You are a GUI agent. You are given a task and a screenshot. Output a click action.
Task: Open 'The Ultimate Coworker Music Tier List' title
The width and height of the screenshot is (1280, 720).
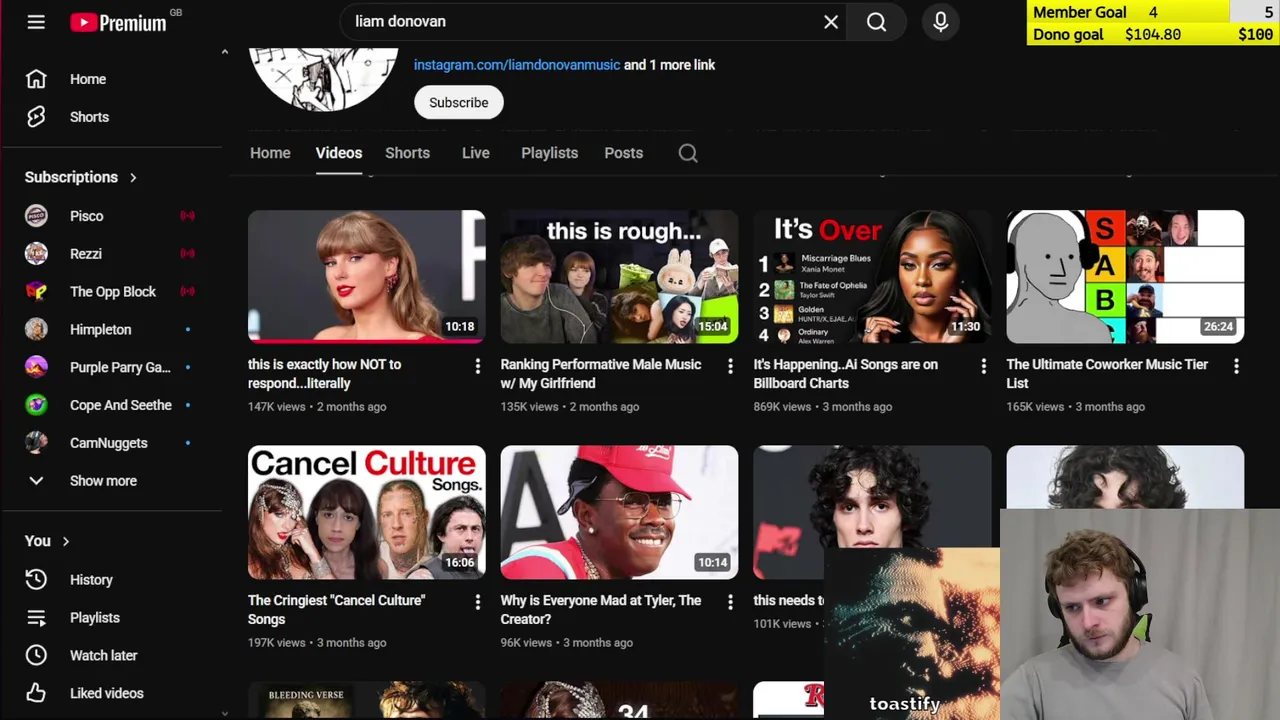(1107, 374)
